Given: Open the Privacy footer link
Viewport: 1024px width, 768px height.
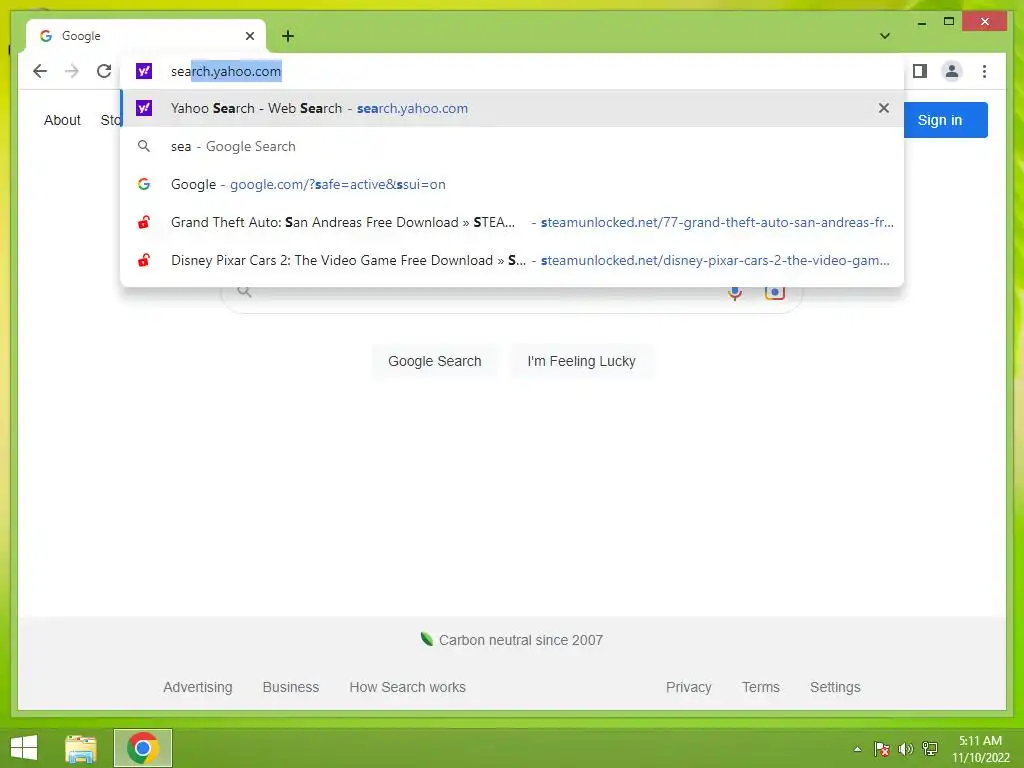Looking at the screenshot, I should [x=688, y=687].
